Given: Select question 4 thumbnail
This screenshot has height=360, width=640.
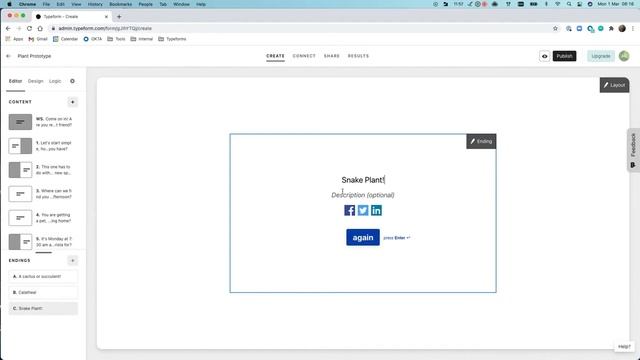Looking at the screenshot, I should (20, 218).
